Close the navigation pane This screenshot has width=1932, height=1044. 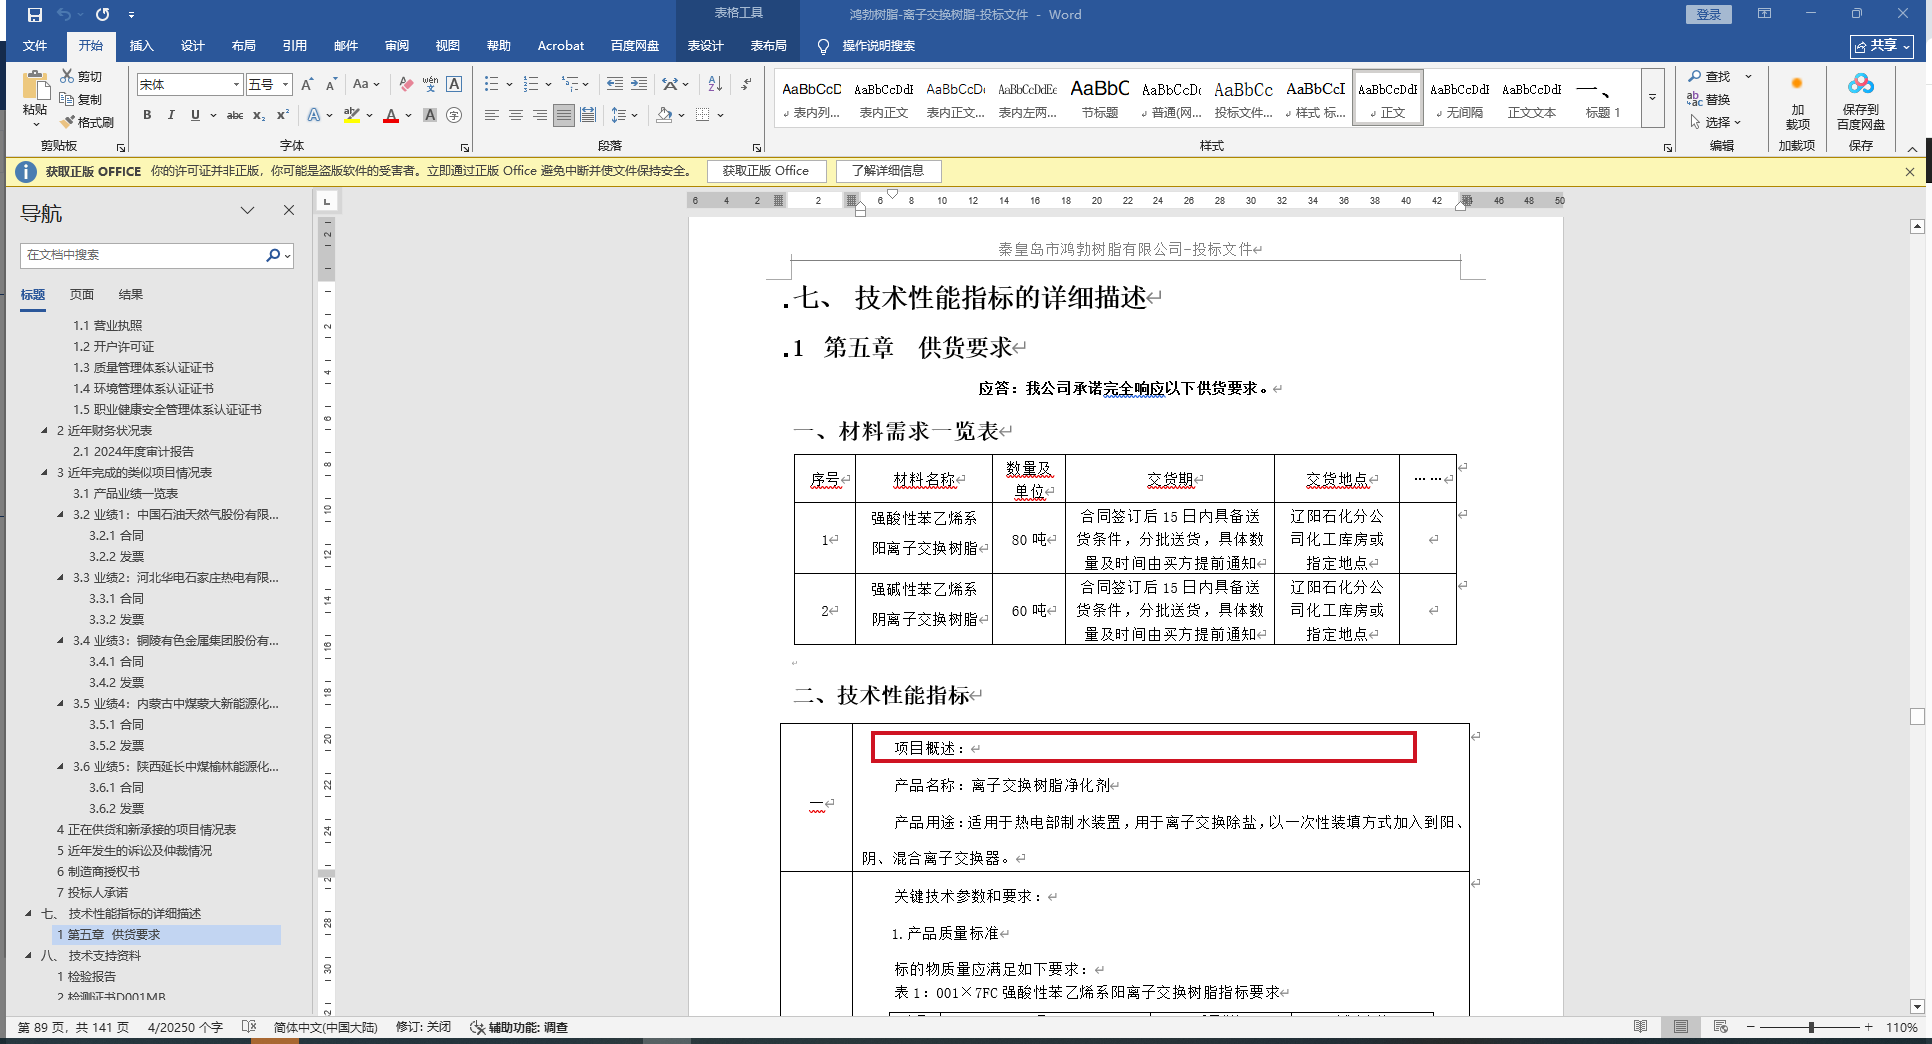click(289, 211)
